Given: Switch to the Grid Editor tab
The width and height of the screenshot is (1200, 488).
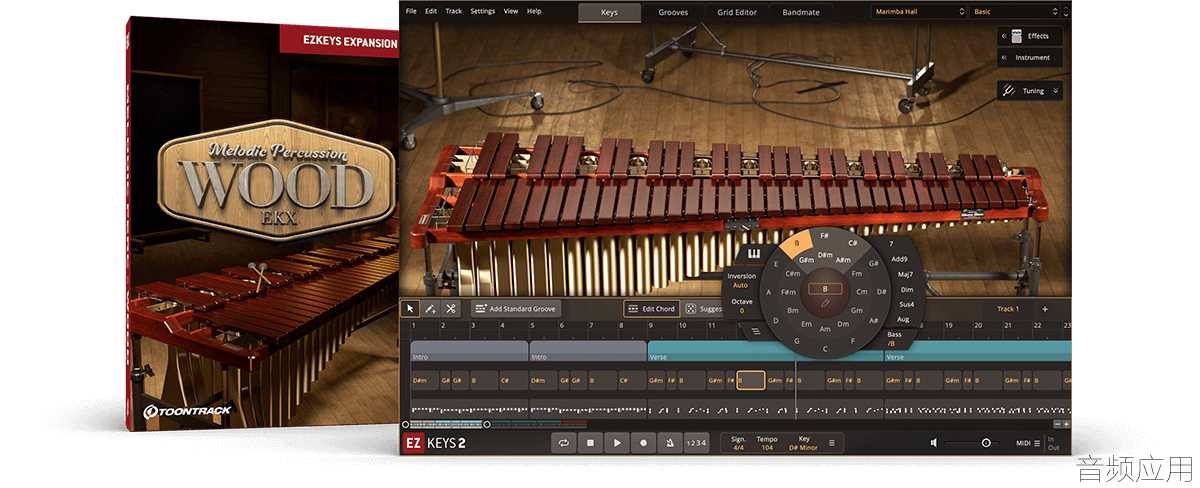Looking at the screenshot, I should (737, 12).
